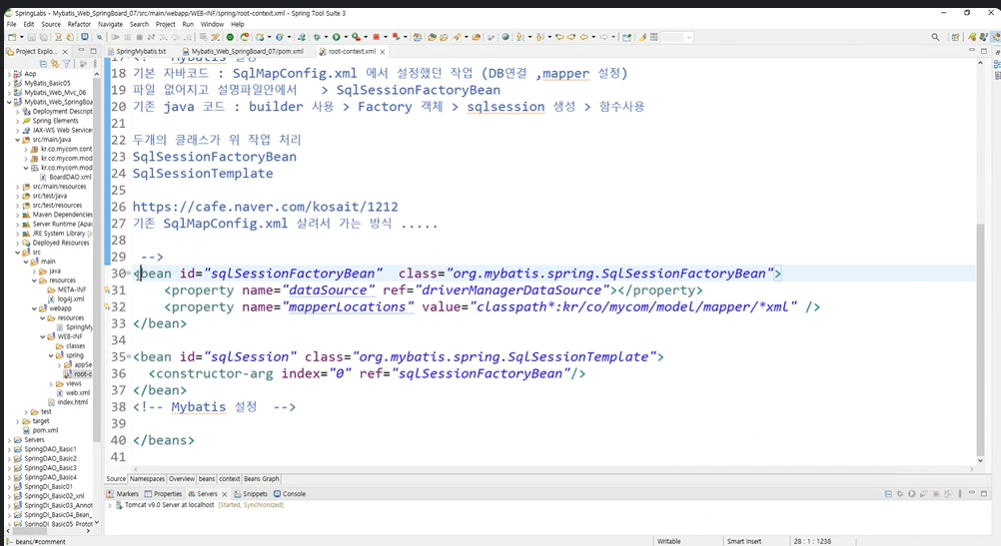1001x546 pixels.
Task: Close the Project Explorer view
Action: pos(65,51)
